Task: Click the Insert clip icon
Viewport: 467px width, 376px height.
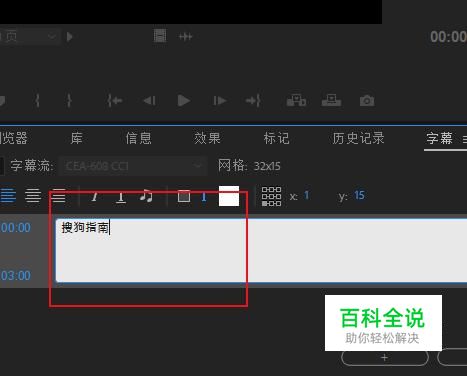Action: 296,100
